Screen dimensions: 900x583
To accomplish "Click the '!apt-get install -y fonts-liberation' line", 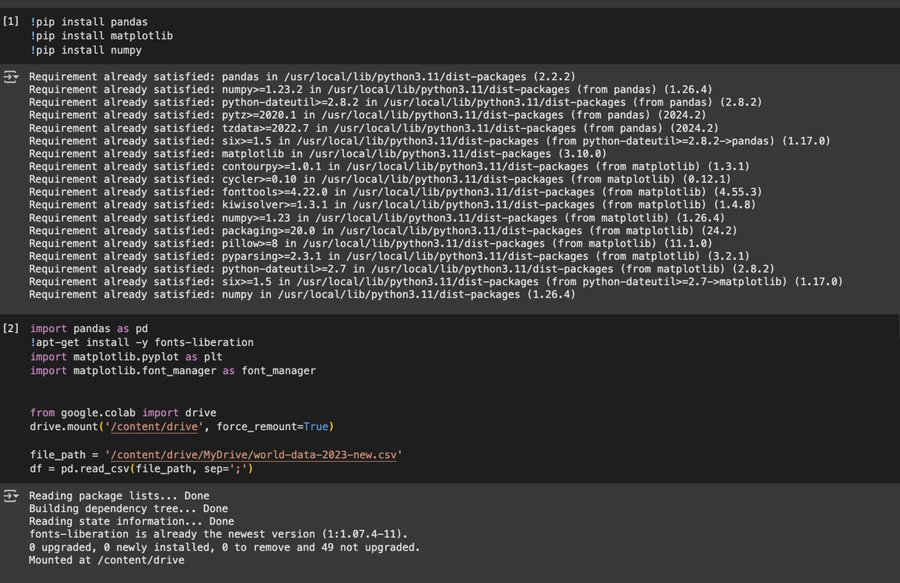I will 141,342.
